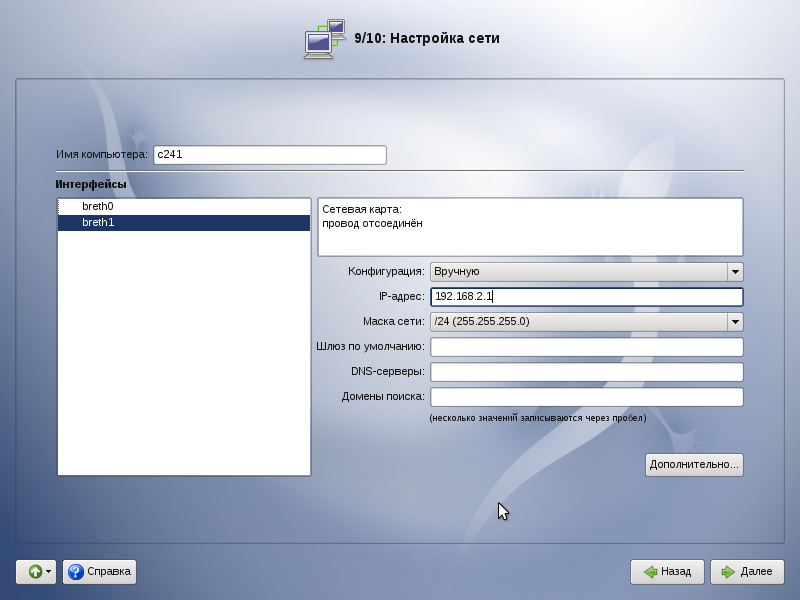Click the 9/10: Настройка сети title

(x=427, y=38)
